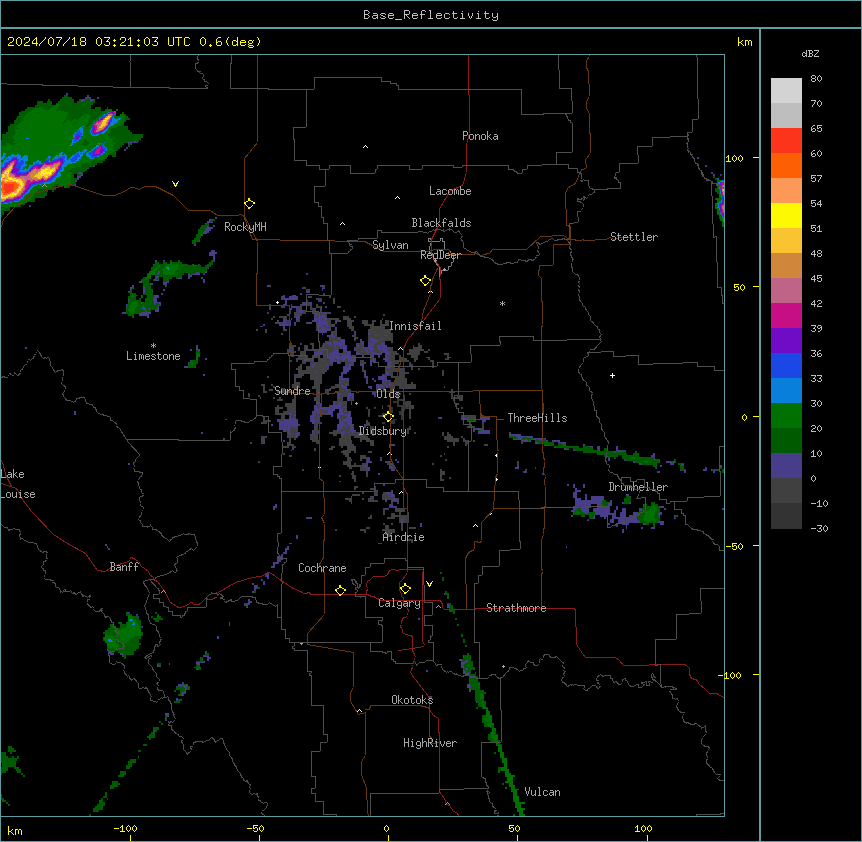Click the Vulcan city label

[543, 792]
